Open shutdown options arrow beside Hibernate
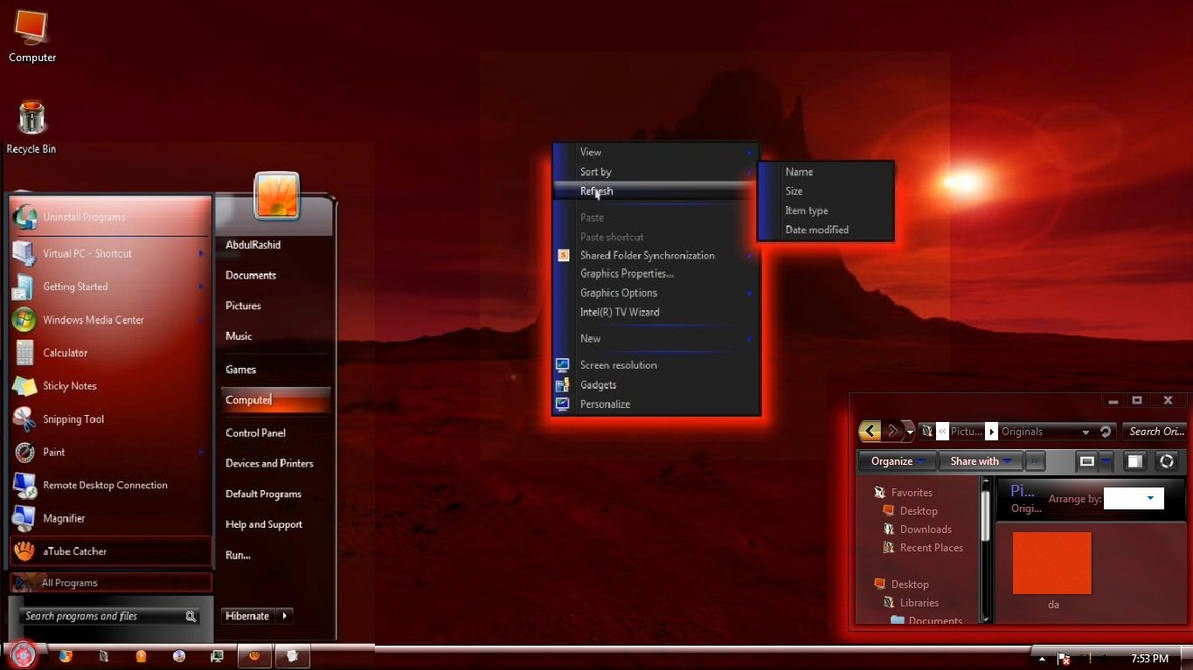Image resolution: width=1193 pixels, height=670 pixels. coord(285,616)
